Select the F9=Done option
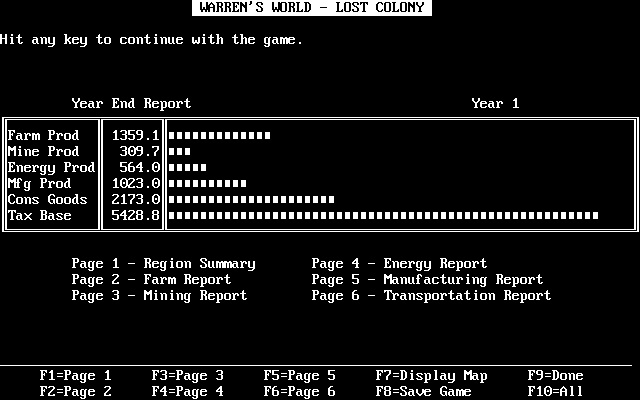Screen dimensions: 640x400 [556, 376]
